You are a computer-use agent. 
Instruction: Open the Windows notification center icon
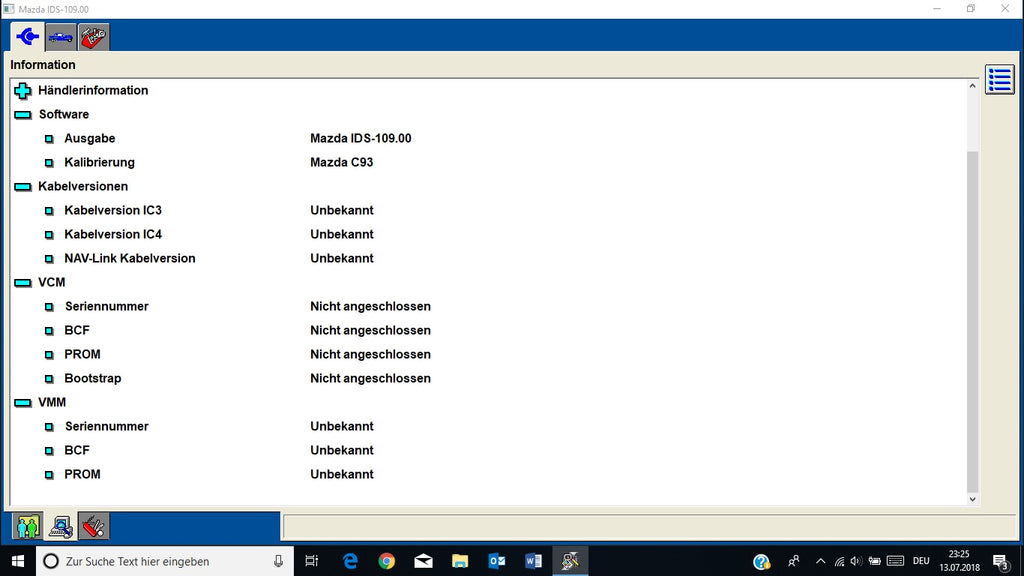[x=999, y=561]
